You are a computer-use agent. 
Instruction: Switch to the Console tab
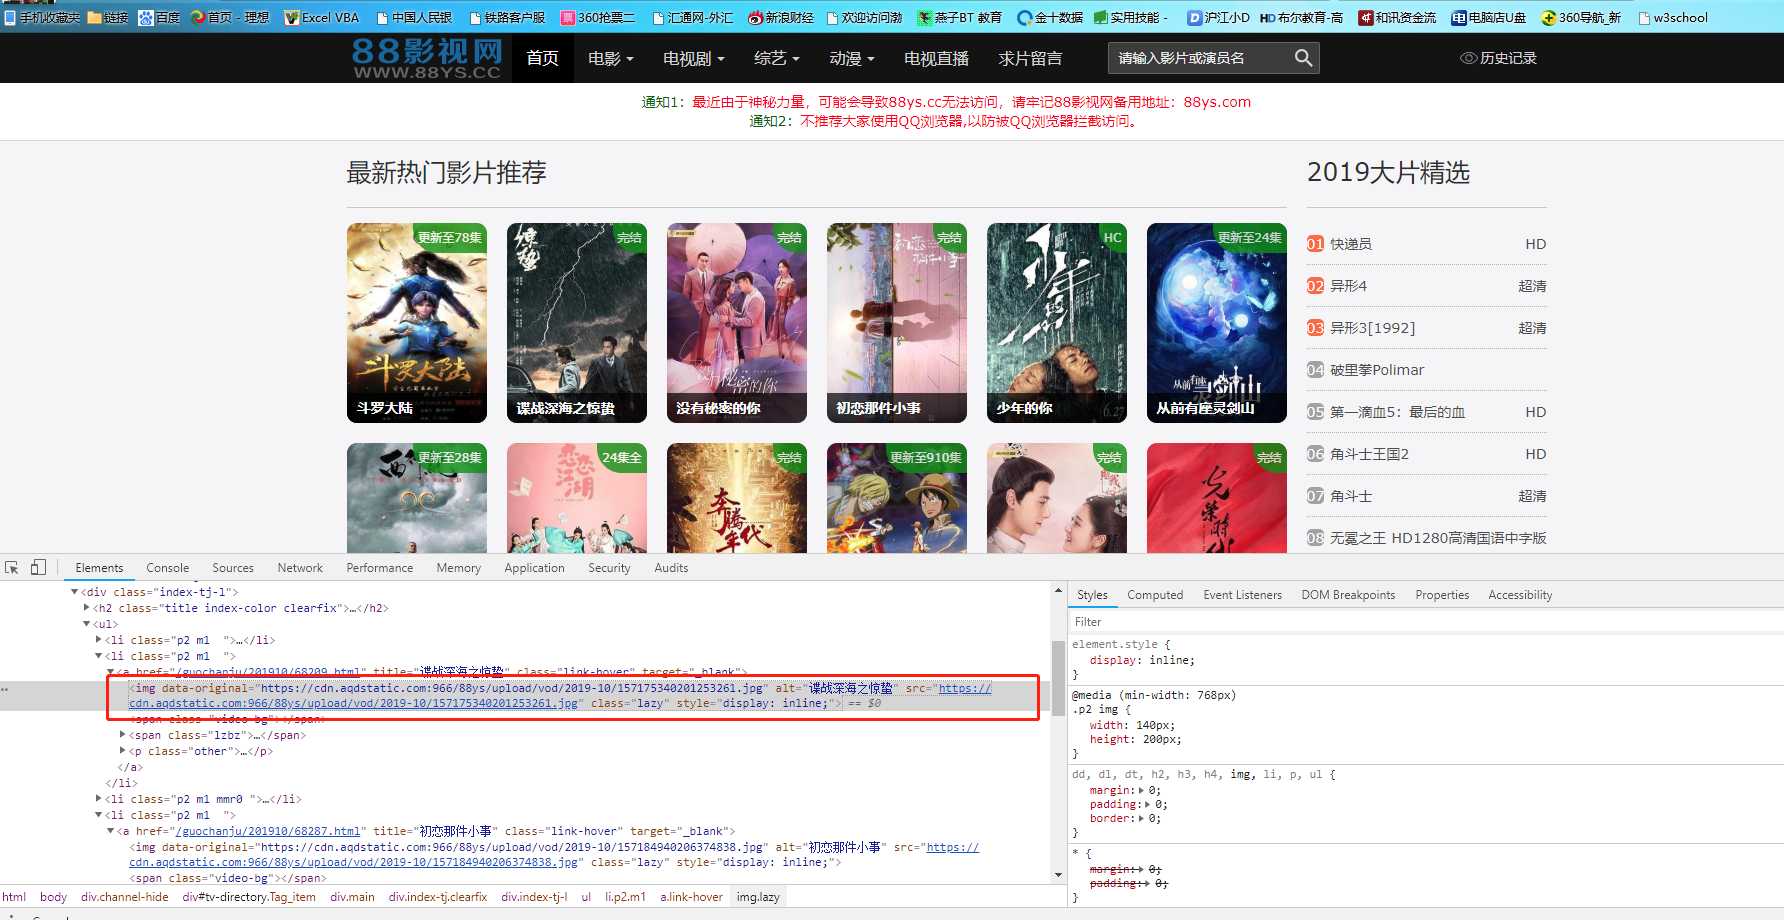[x=167, y=567]
